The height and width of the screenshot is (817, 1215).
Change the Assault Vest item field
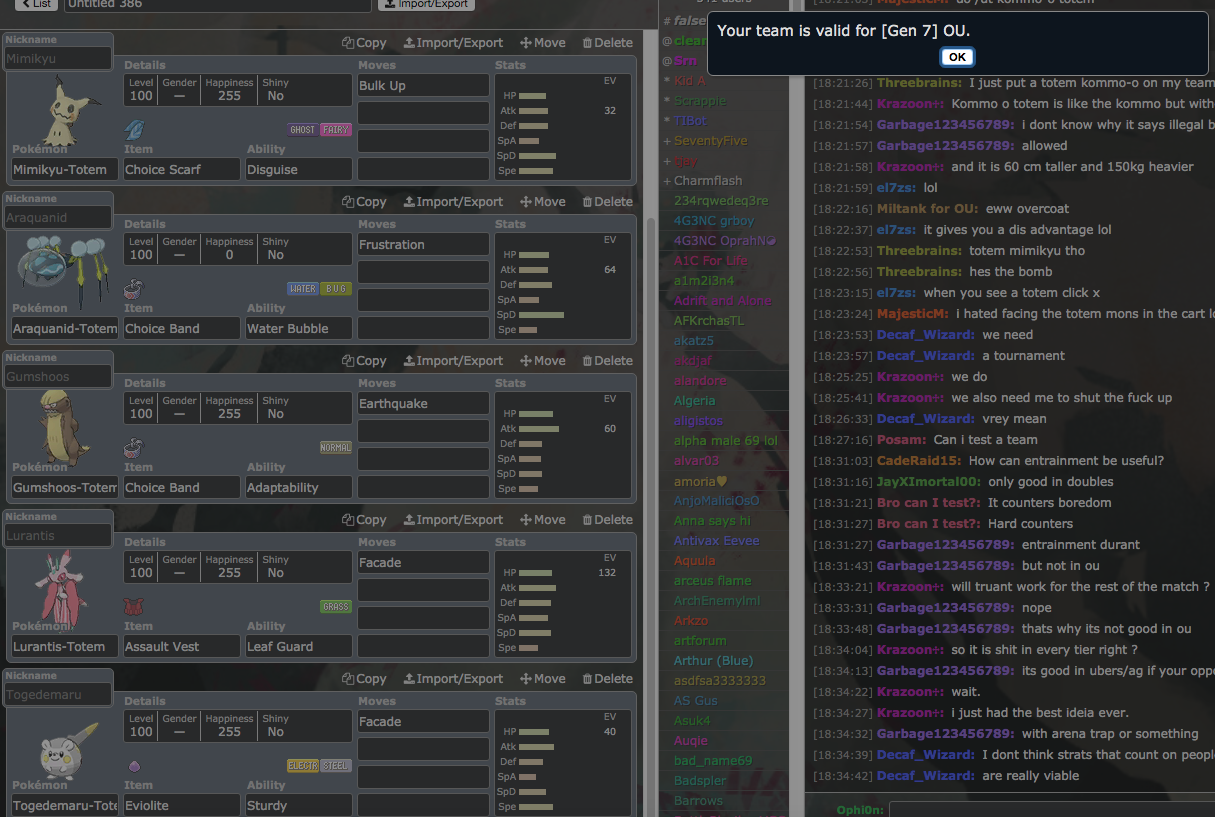[182, 646]
